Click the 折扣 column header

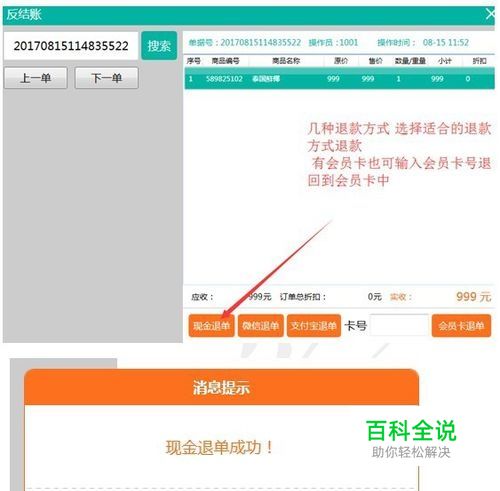click(479, 61)
